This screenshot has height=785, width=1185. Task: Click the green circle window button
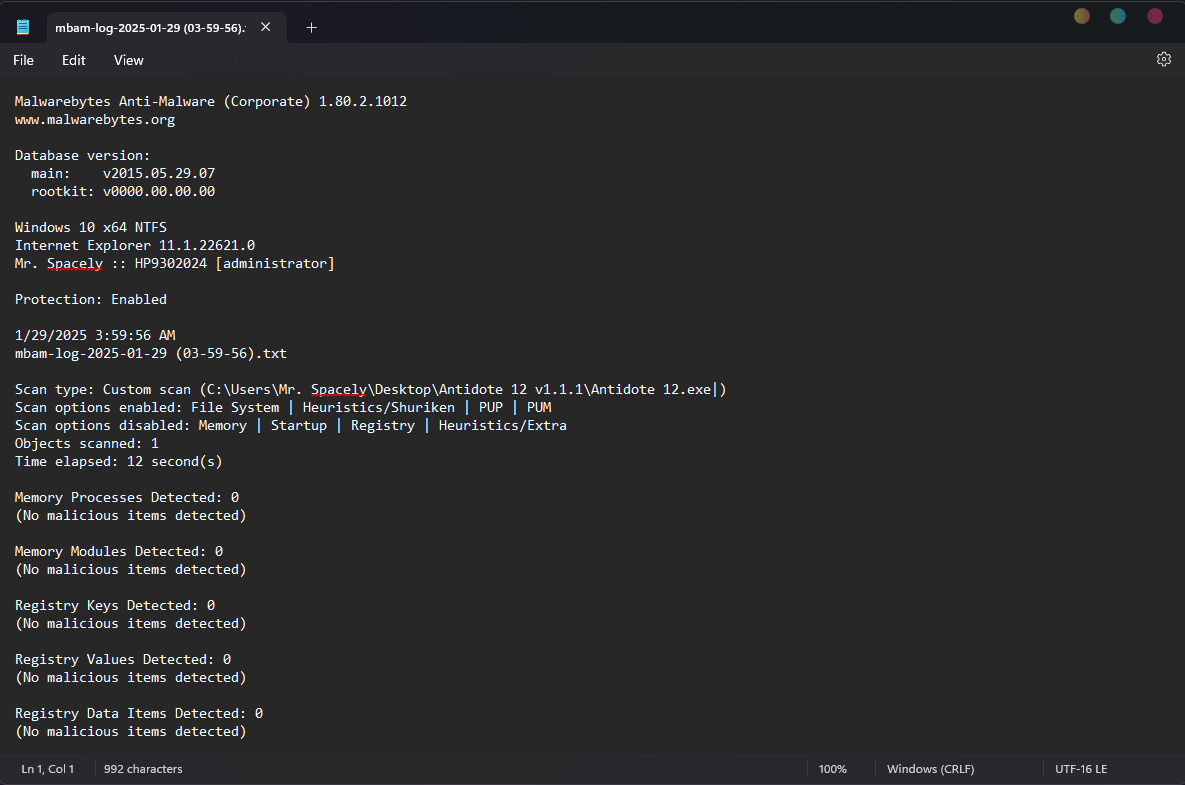pyautogui.click(x=1118, y=16)
